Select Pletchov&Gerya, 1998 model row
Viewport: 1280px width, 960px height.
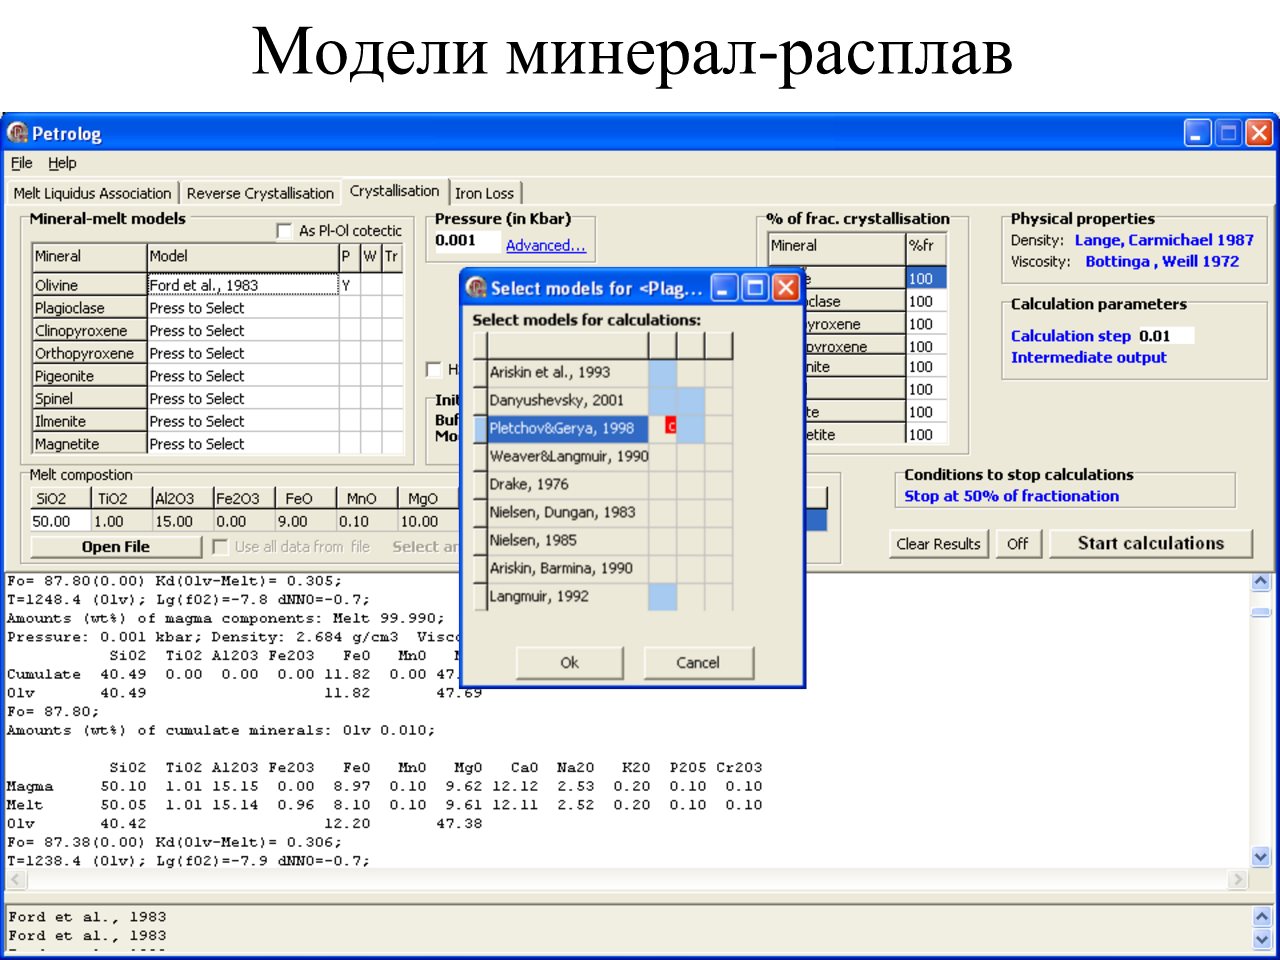point(567,428)
